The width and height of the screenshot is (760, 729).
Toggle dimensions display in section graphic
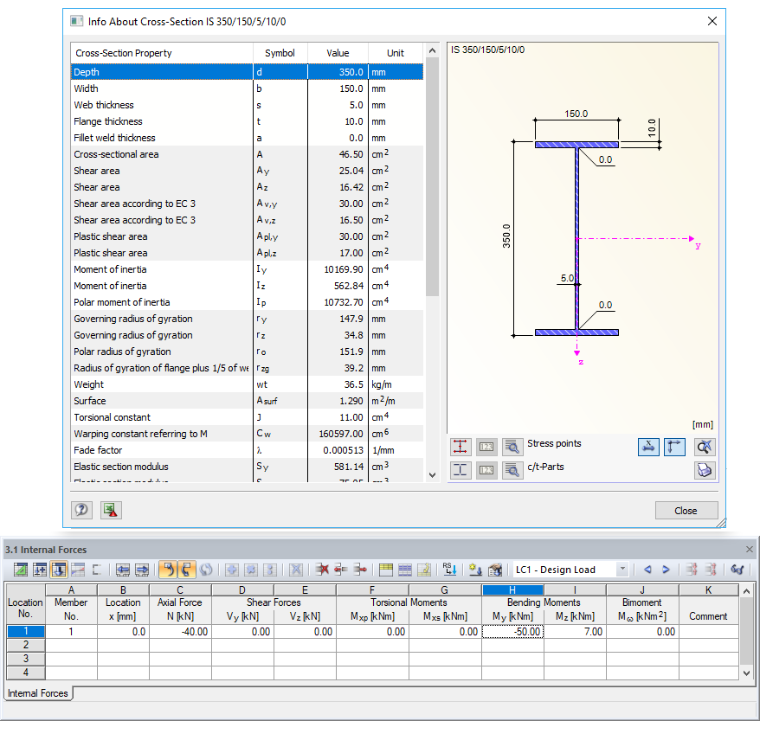pos(649,446)
